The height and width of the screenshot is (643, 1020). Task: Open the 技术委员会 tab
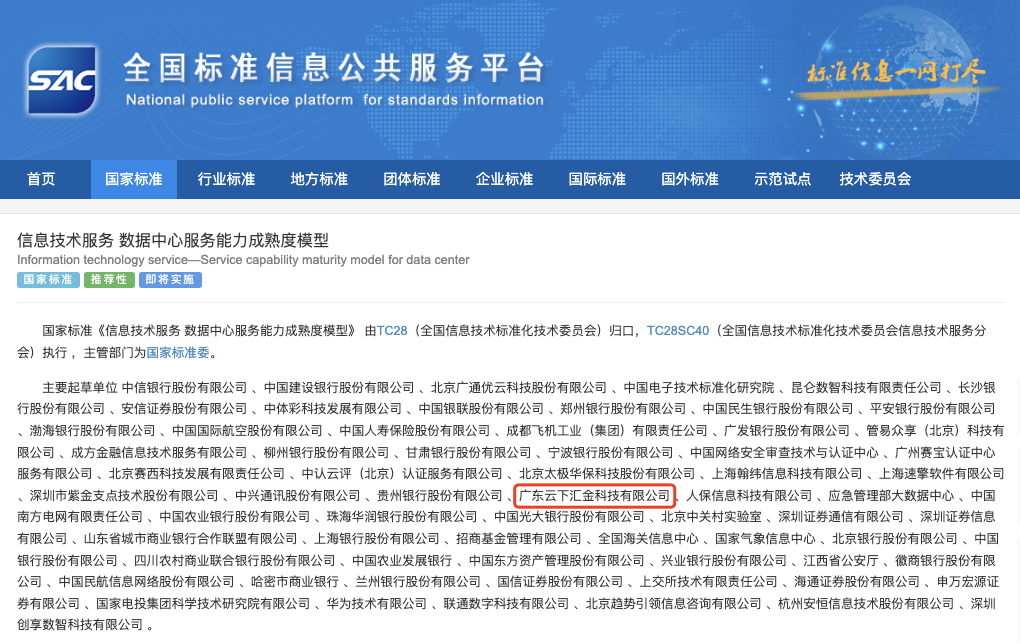tap(875, 179)
